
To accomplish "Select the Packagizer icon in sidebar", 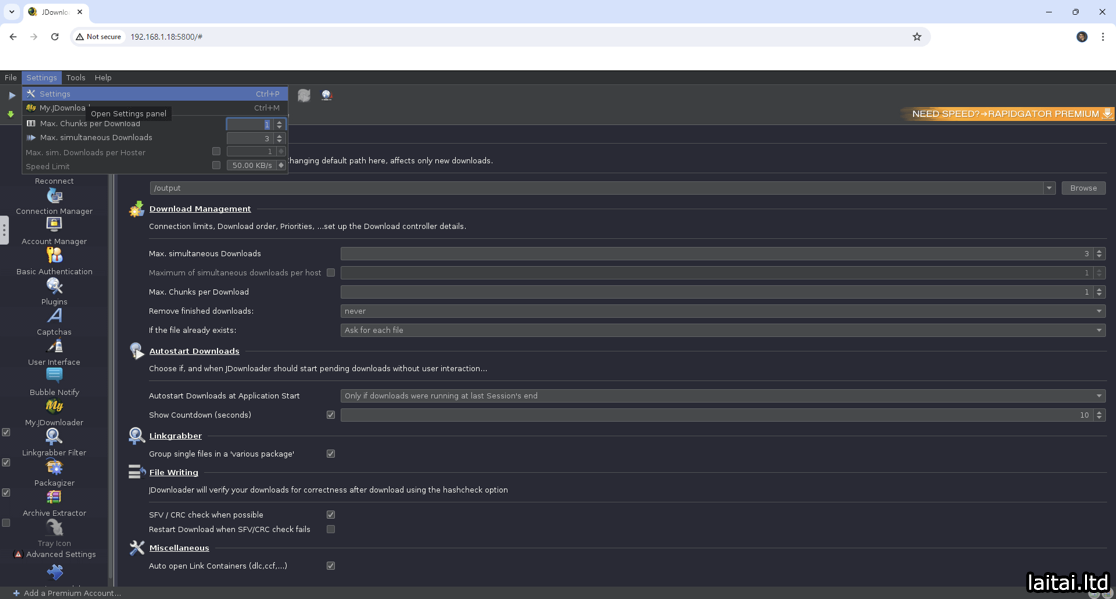I will 54,467.
